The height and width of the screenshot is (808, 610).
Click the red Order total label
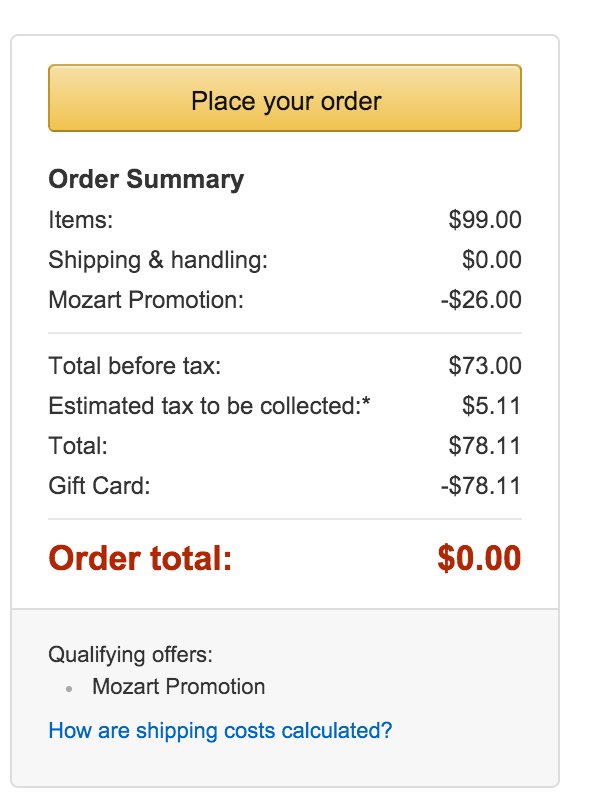coord(140,558)
